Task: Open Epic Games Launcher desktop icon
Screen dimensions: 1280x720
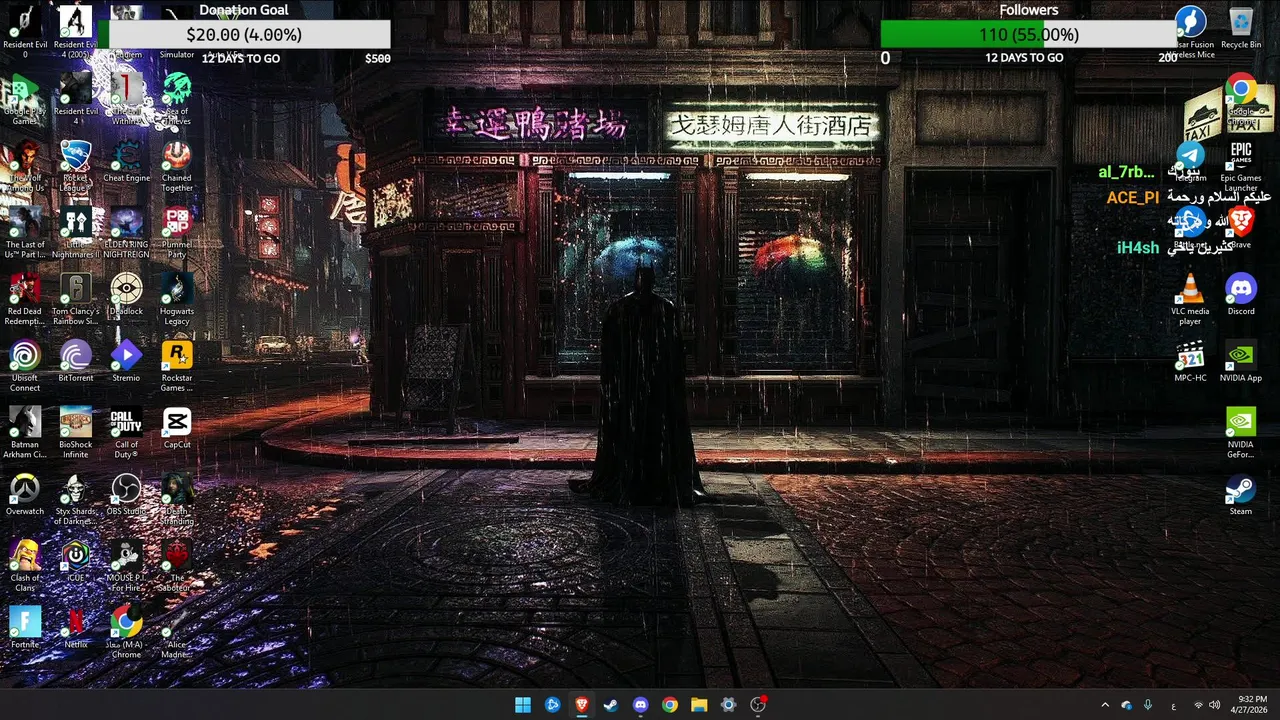Action: (1241, 165)
